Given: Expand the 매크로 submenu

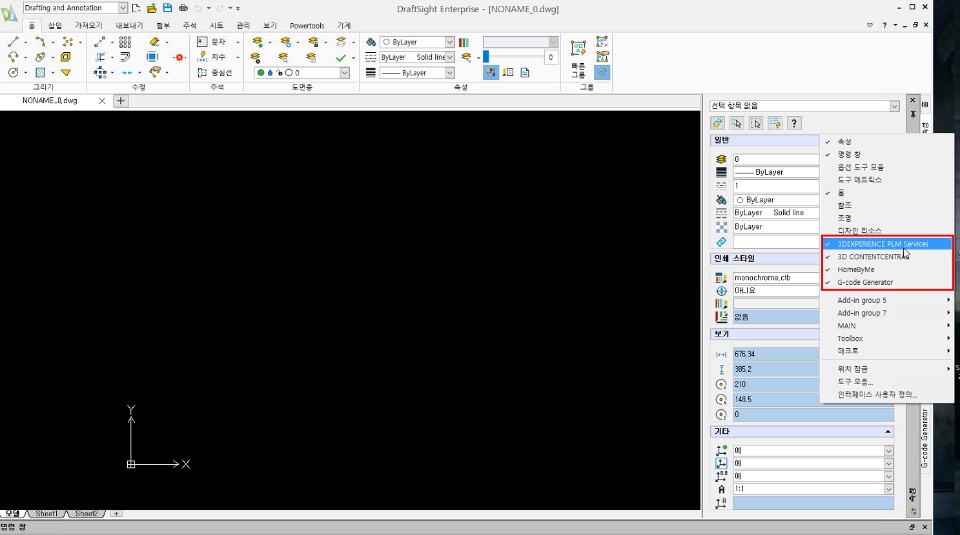Looking at the screenshot, I should click(x=887, y=351).
